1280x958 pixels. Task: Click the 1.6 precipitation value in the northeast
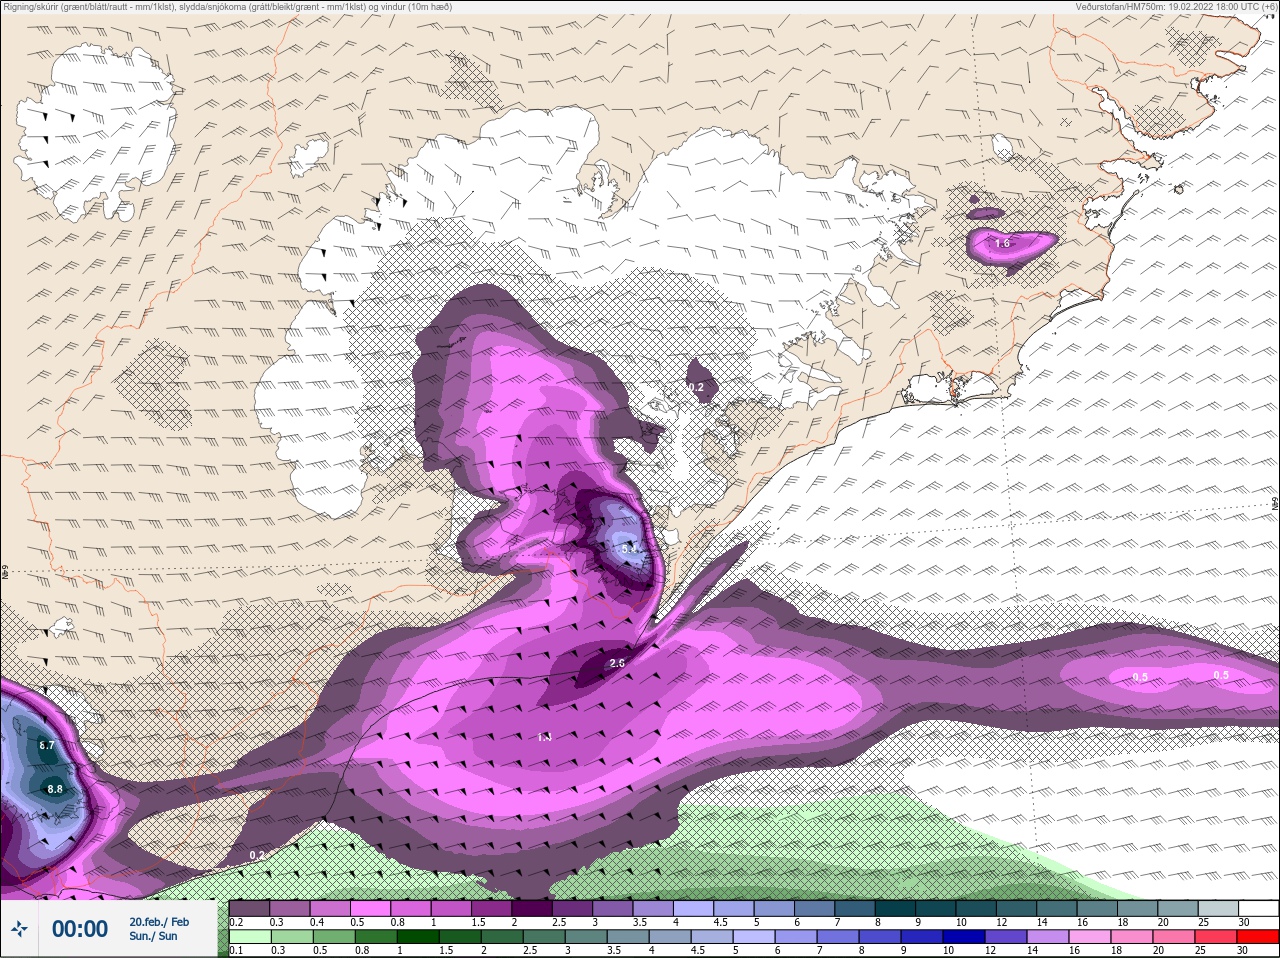pos(1002,244)
